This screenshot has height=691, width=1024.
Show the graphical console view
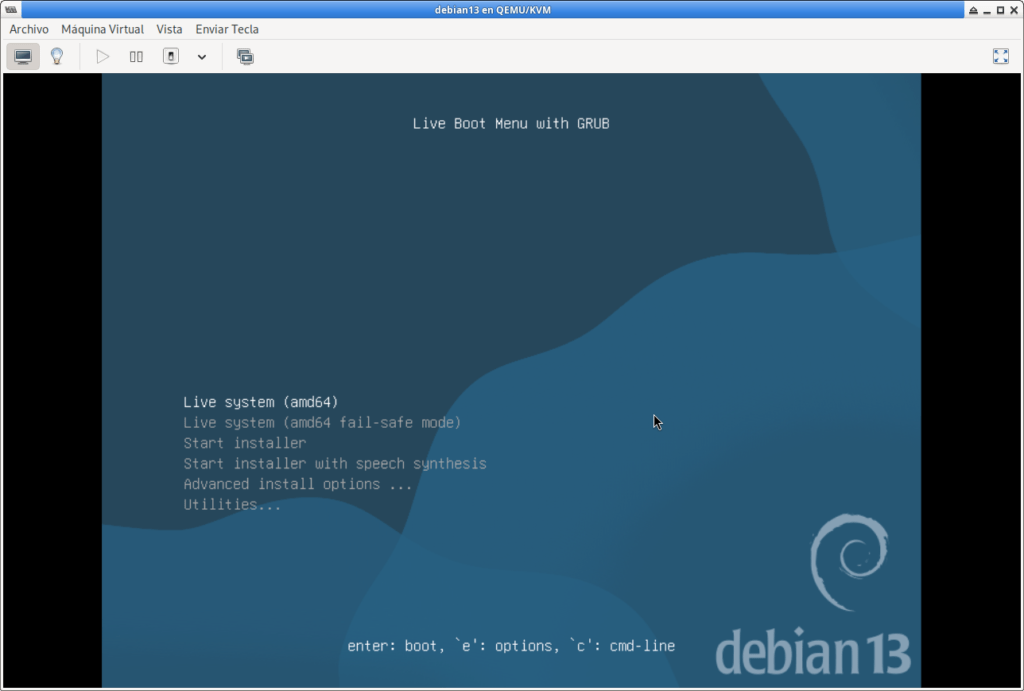23,57
